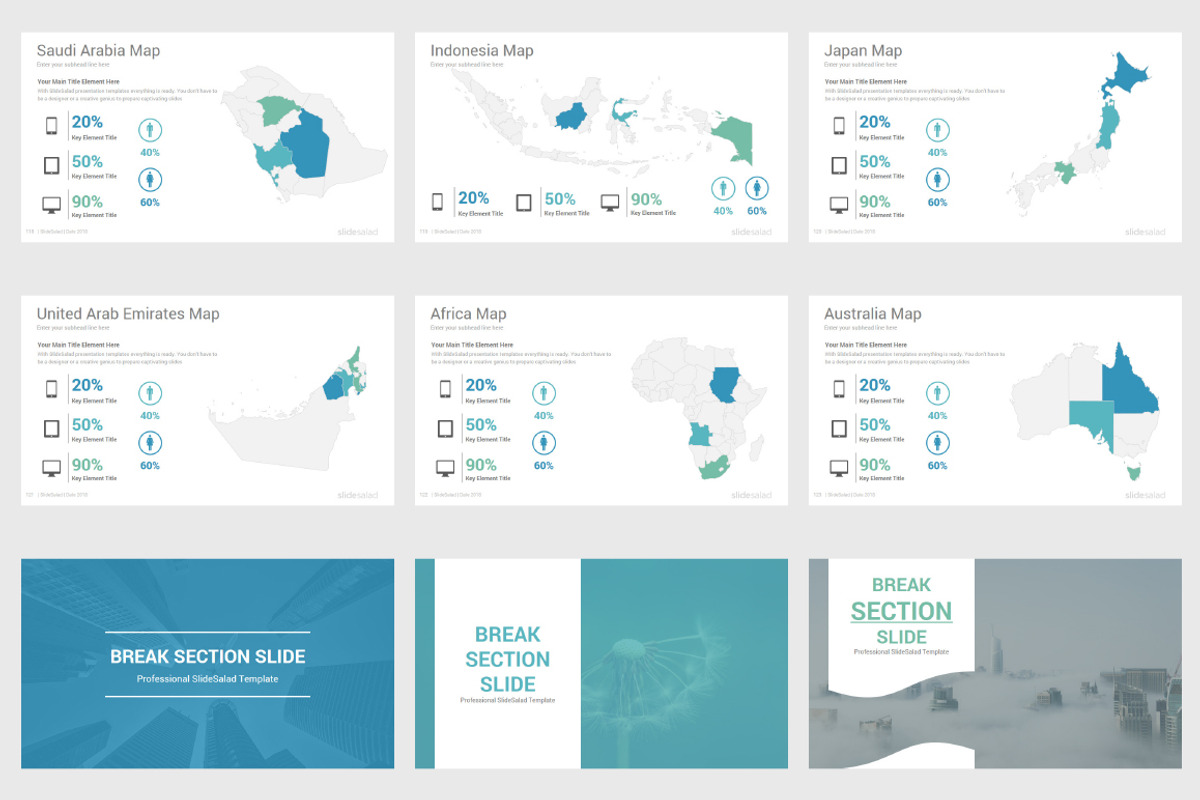Click the tablet icon on Australia Map slide
This screenshot has height=800, width=1200.
[x=839, y=428]
